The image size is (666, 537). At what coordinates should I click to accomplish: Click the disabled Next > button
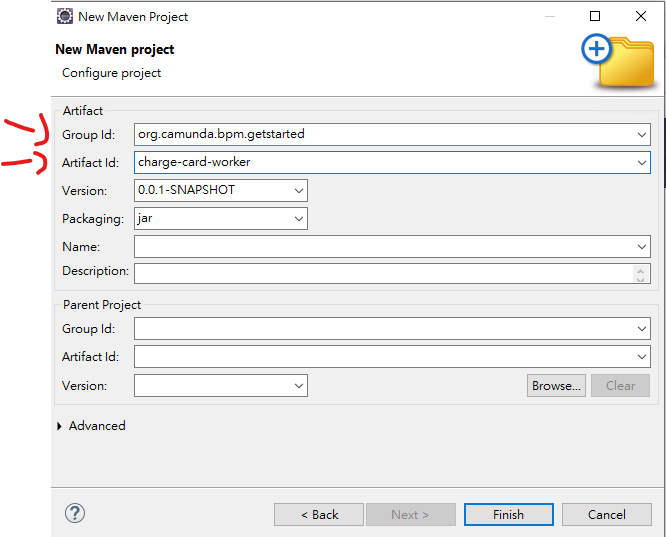point(411,514)
